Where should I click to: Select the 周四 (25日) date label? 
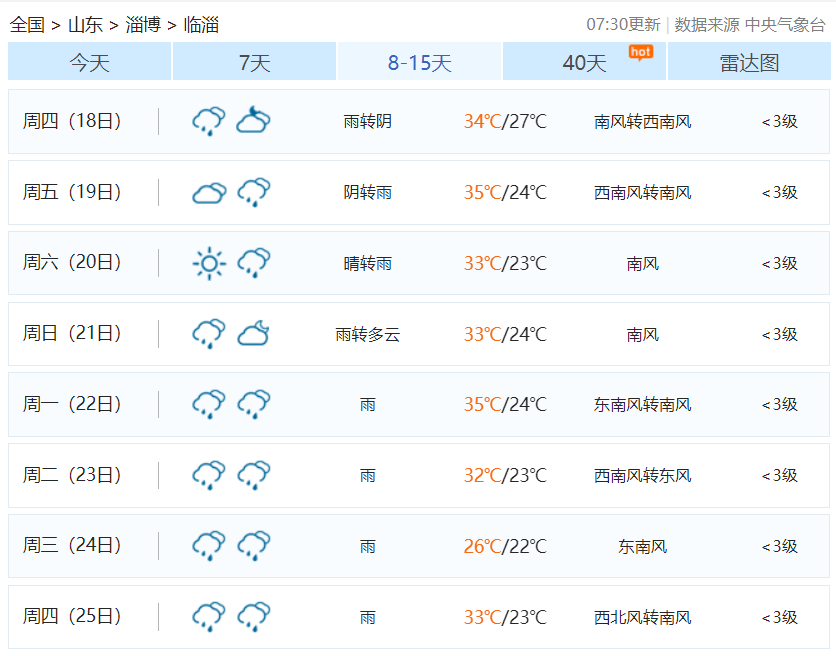pos(72,617)
